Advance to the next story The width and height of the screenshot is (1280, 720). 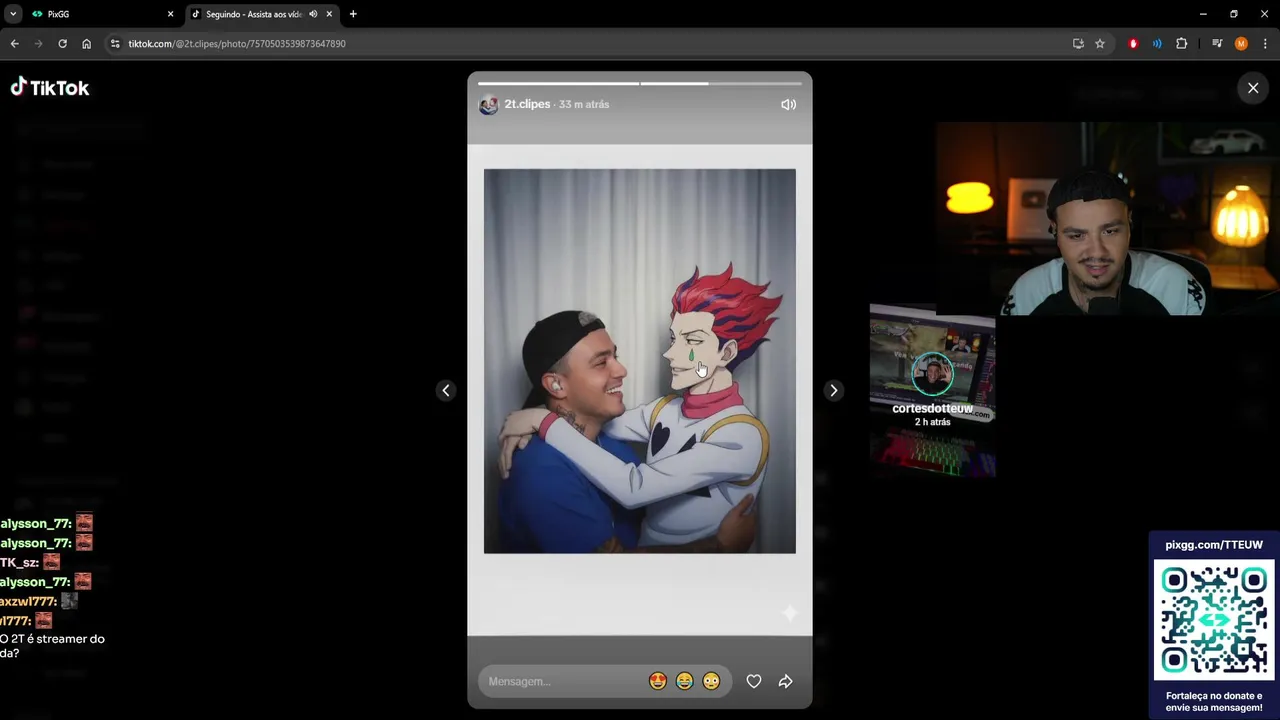[833, 391]
